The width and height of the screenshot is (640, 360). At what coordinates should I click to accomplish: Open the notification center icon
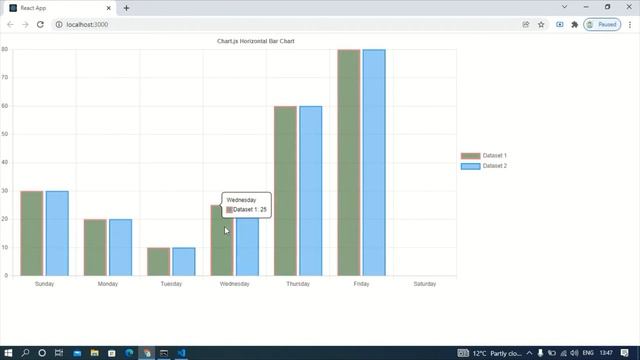click(x=624, y=353)
